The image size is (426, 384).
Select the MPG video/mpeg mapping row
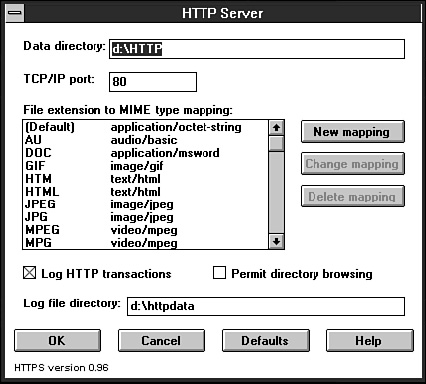(x=146, y=243)
